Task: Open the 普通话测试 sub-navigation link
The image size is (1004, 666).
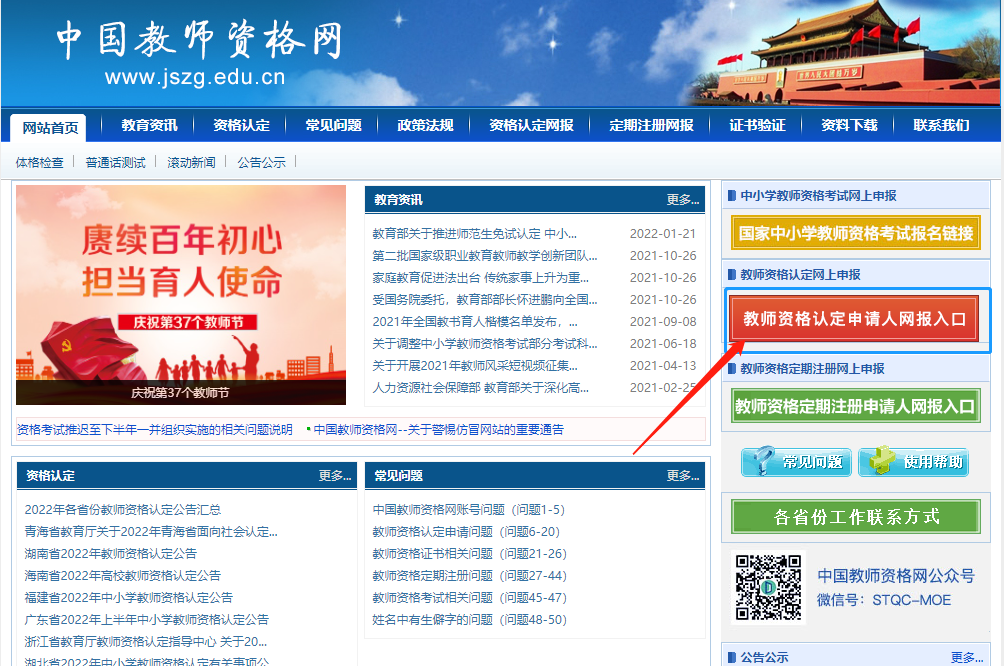Action: tap(115, 163)
